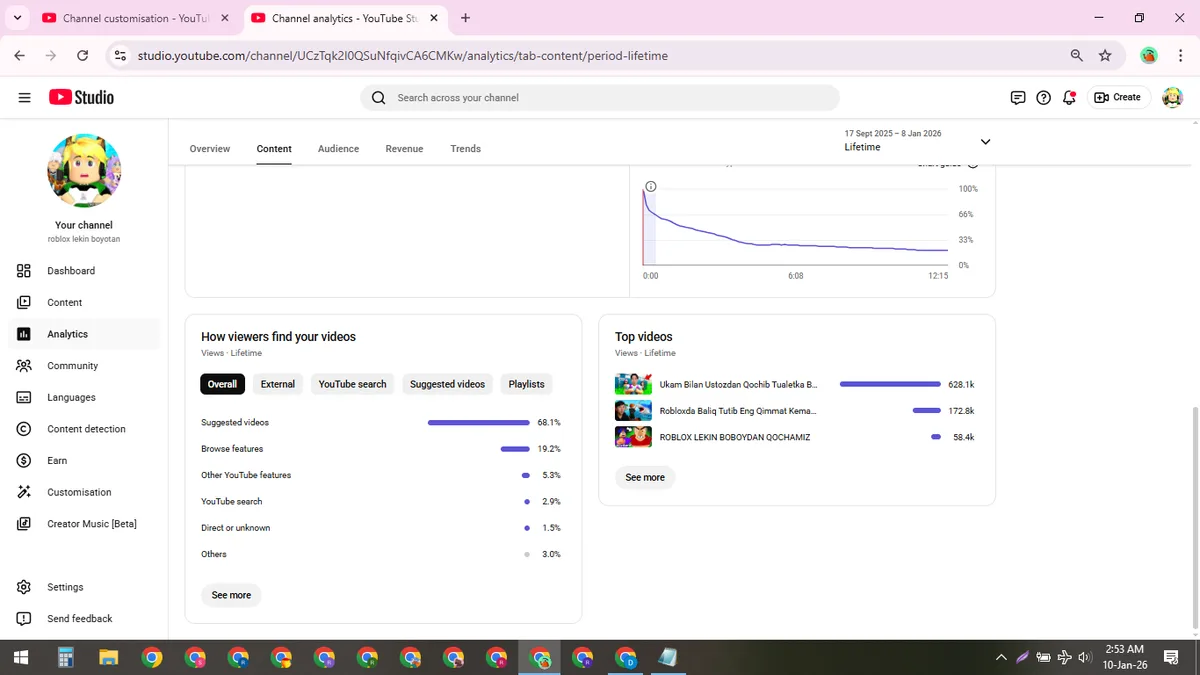
Task: Select the Playlists filter chip
Action: [526, 384]
